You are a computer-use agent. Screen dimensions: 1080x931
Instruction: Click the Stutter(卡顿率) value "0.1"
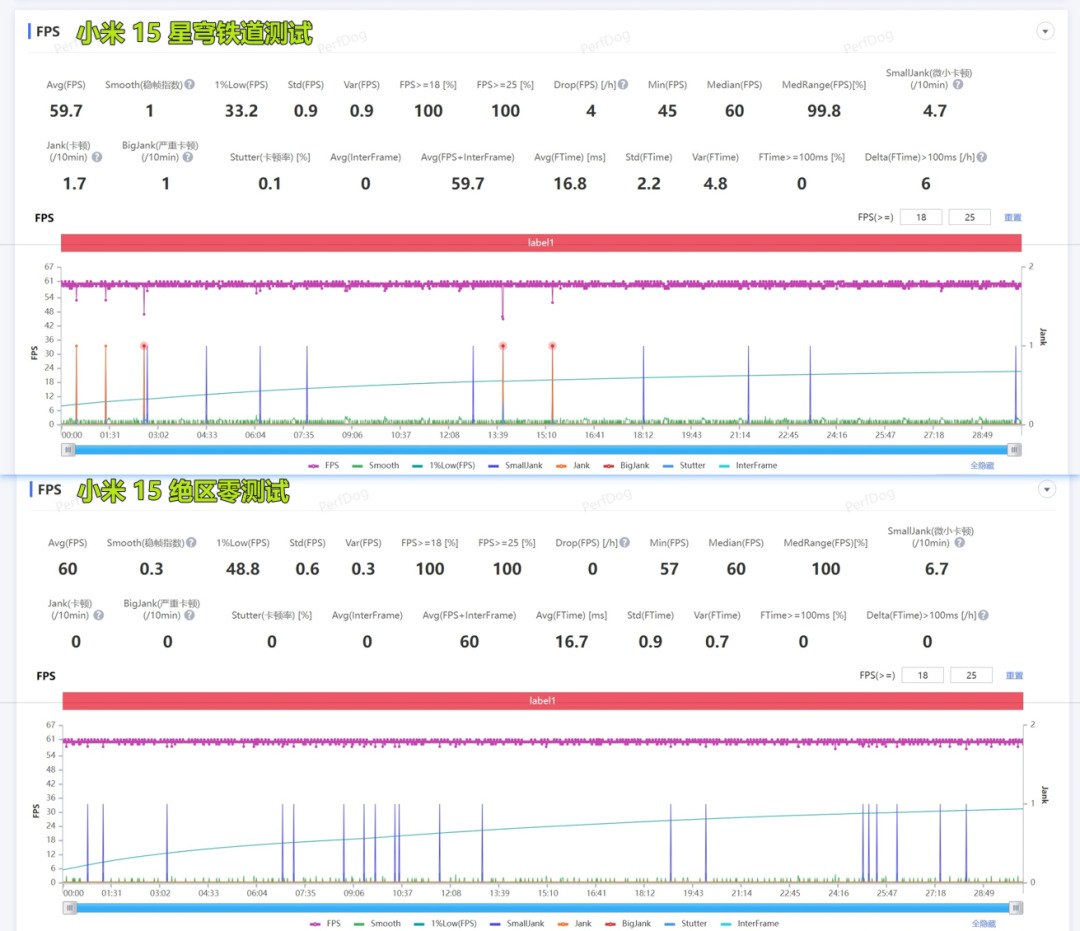(270, 184)
